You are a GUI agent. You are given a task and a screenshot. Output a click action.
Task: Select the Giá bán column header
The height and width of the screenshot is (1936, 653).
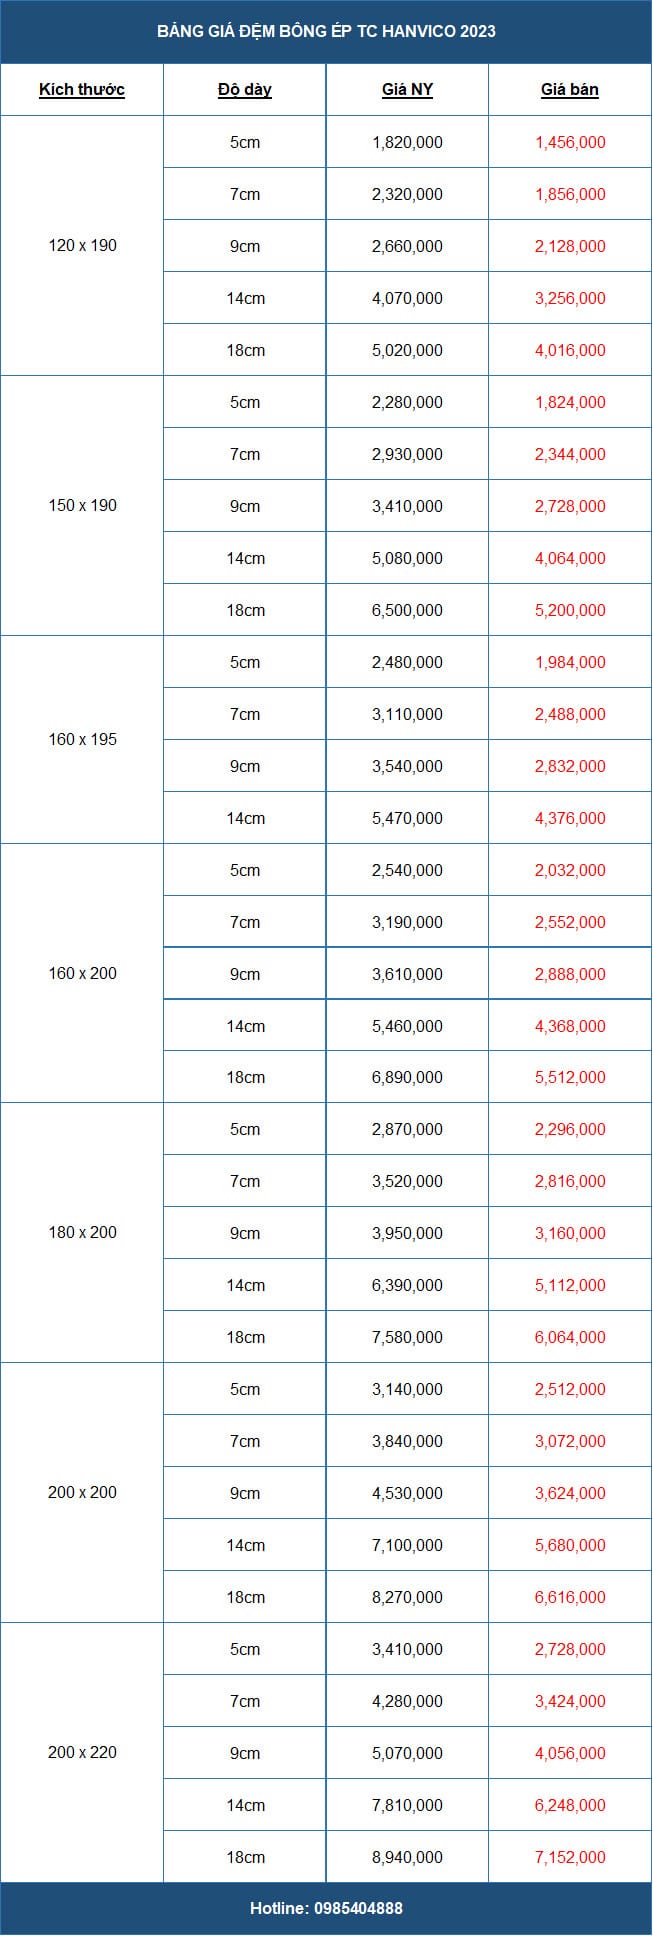tap(570, 90)
